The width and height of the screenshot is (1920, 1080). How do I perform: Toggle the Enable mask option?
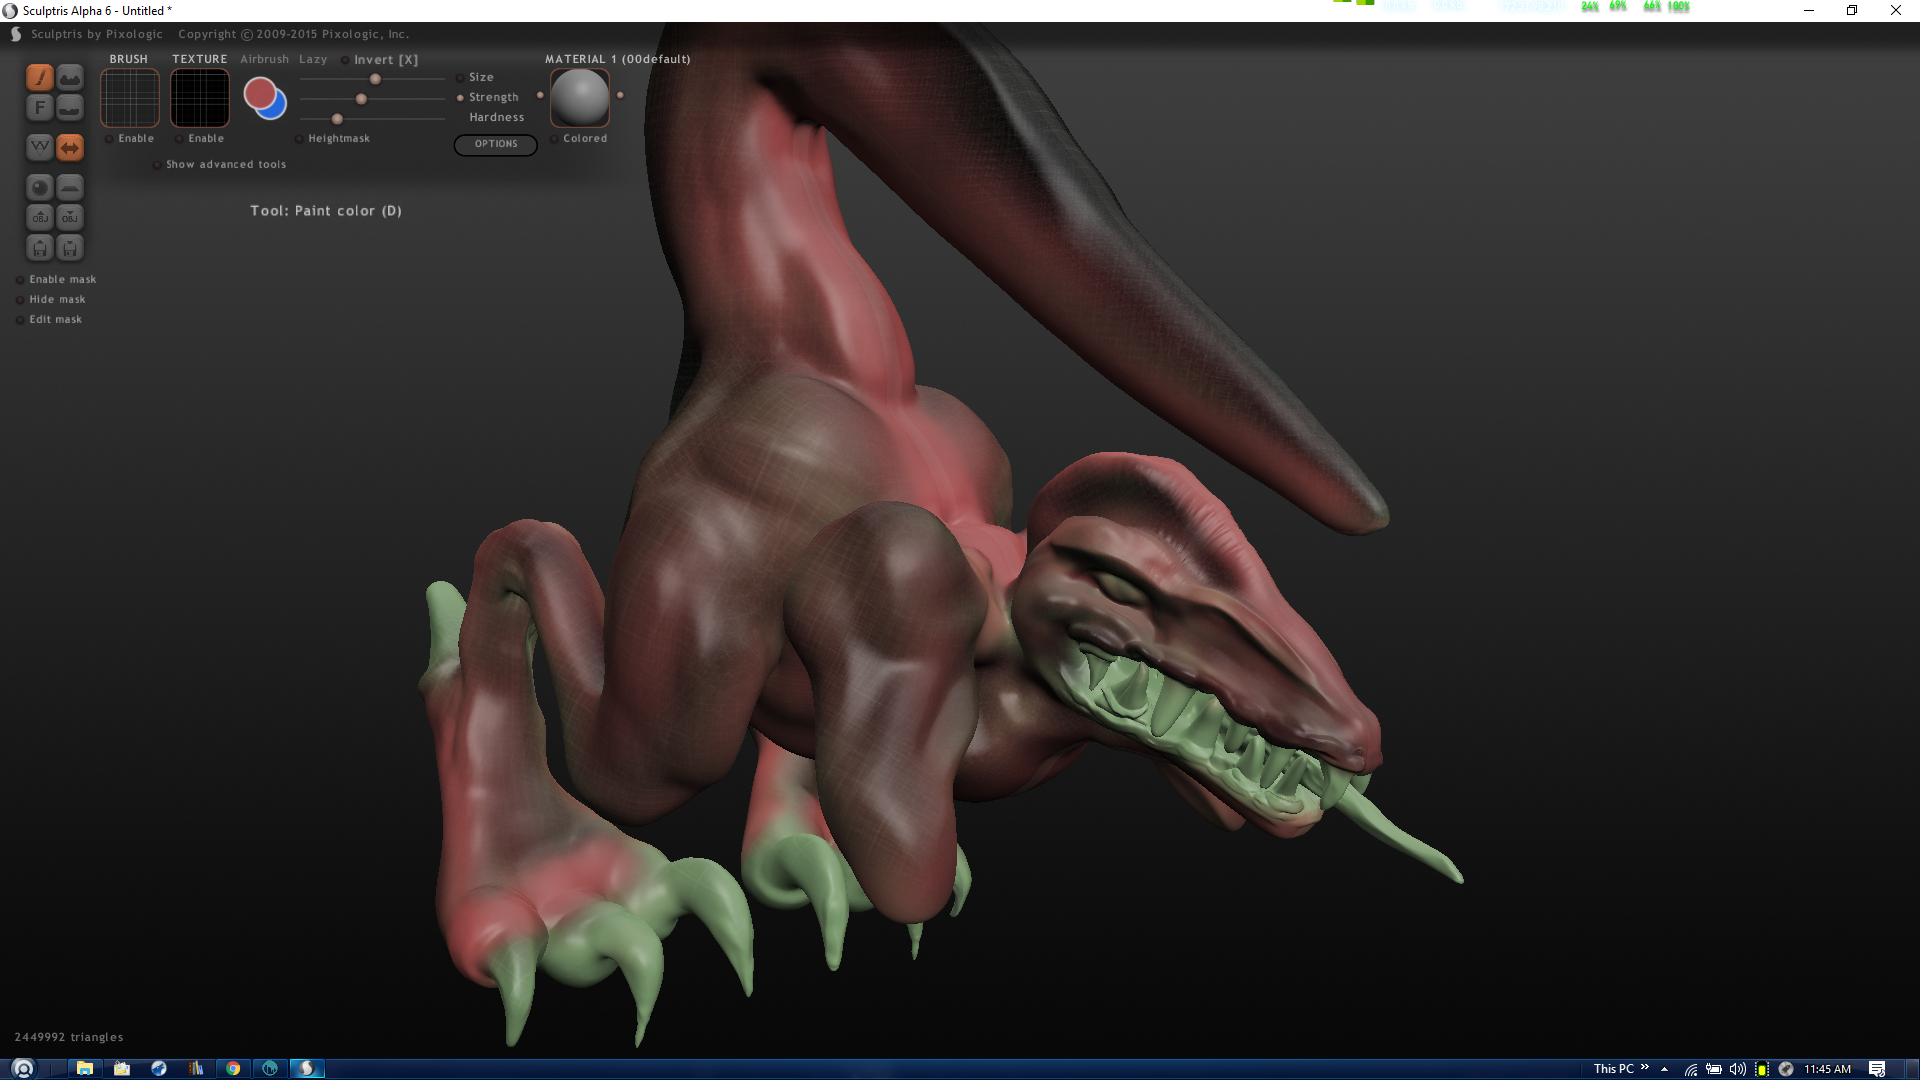tap(20, 280)
